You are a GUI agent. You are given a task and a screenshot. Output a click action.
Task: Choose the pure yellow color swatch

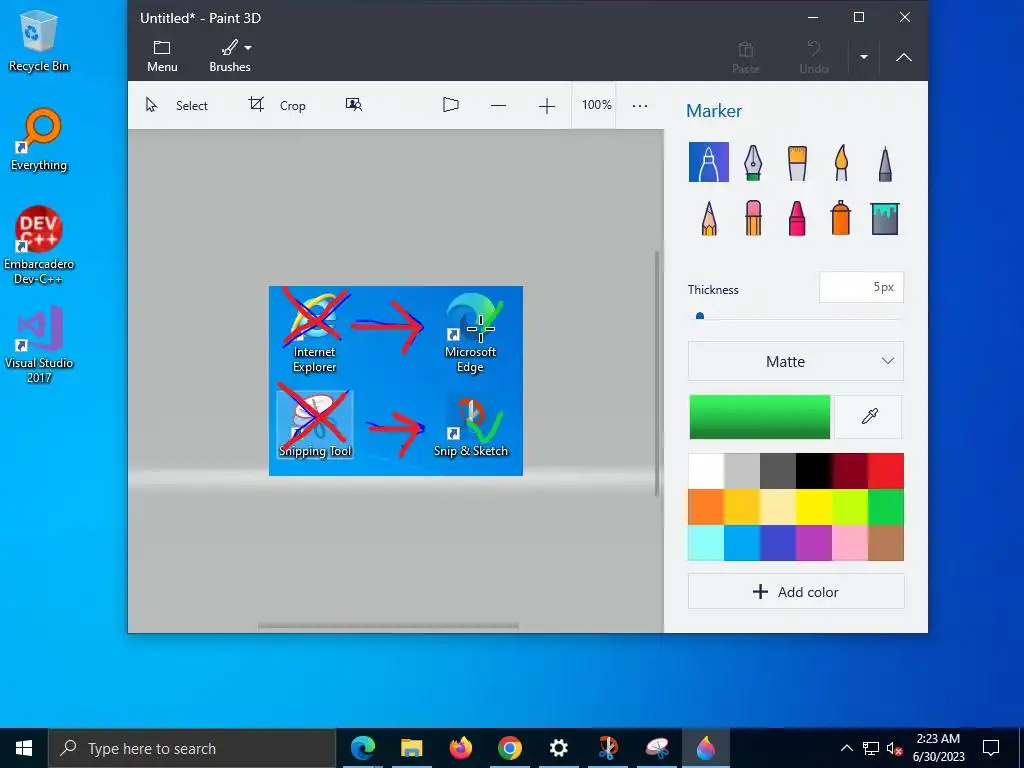tap(814, 507)
